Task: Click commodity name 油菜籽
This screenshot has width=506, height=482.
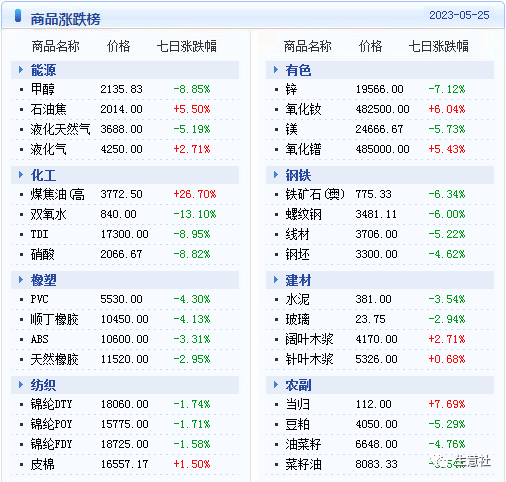Action: (303, 444)
